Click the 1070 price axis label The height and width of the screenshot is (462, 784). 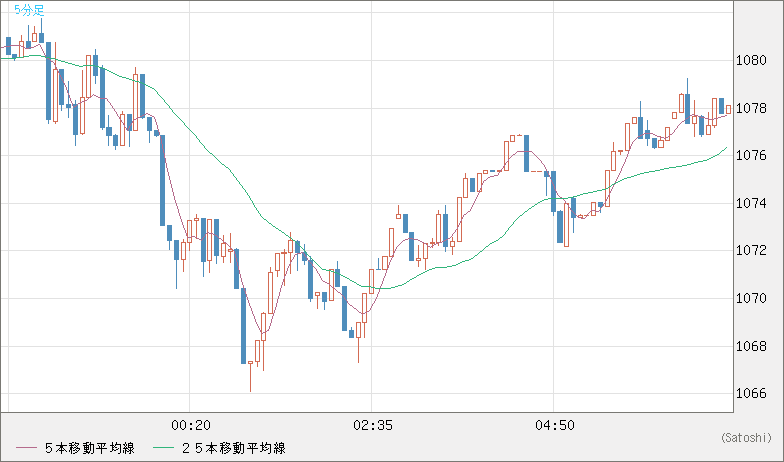pos(752,298)
